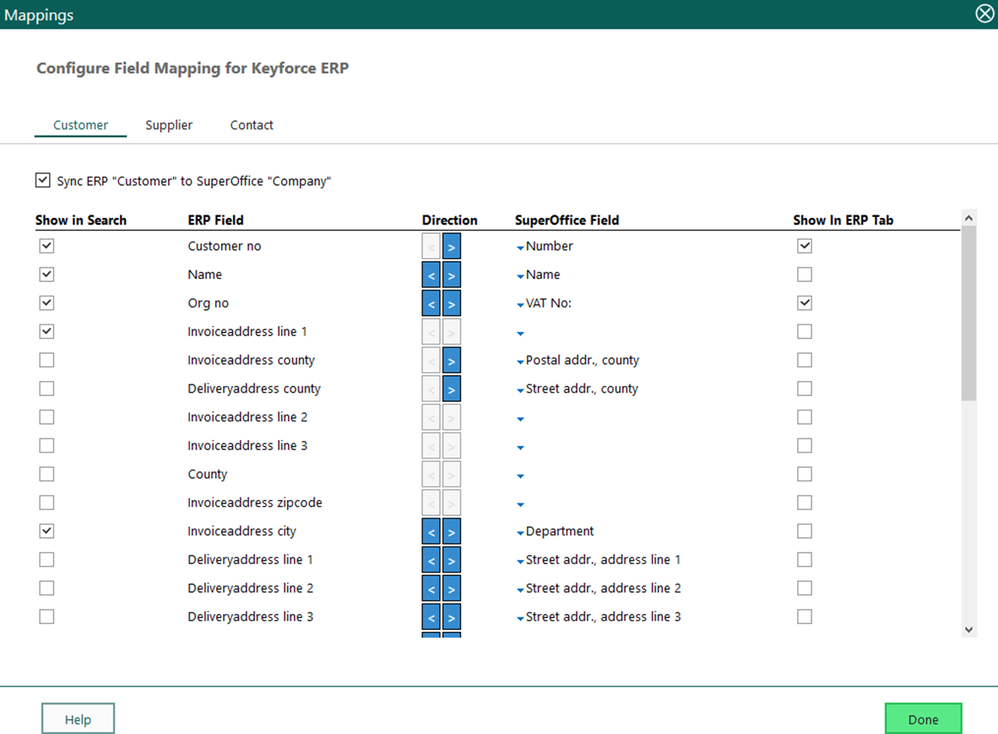Click the vertical scrollbar thumb
Image resolution: width=998 pixels, height=734 pixels.
click(x=969, y=313)
